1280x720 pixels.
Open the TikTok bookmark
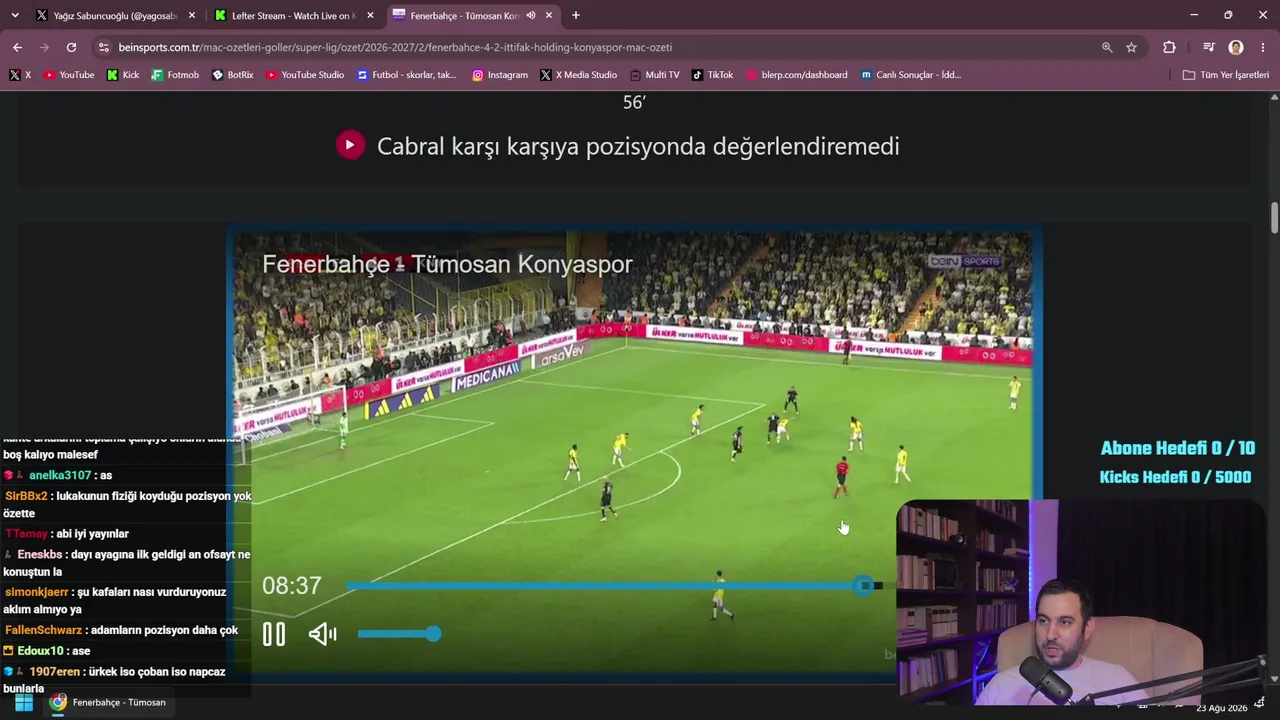point(712,75)
